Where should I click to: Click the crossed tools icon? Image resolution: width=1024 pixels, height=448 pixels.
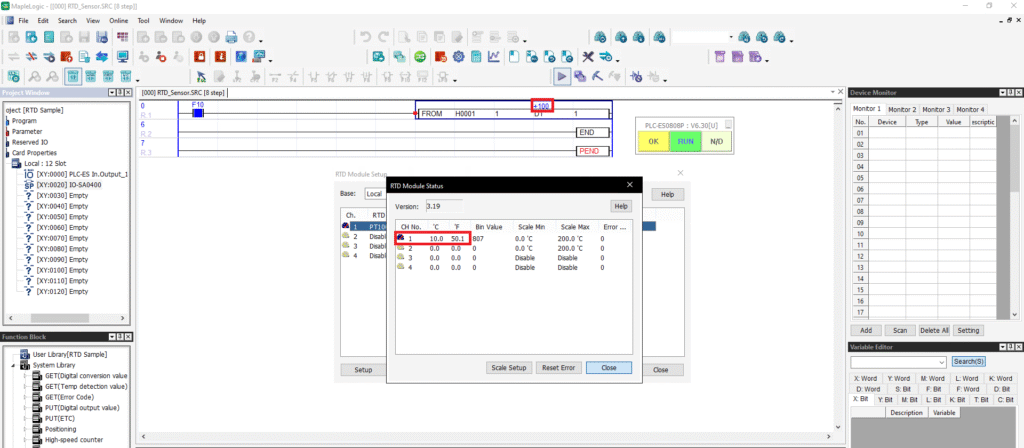pyautogui.click(x=588, y=56)
